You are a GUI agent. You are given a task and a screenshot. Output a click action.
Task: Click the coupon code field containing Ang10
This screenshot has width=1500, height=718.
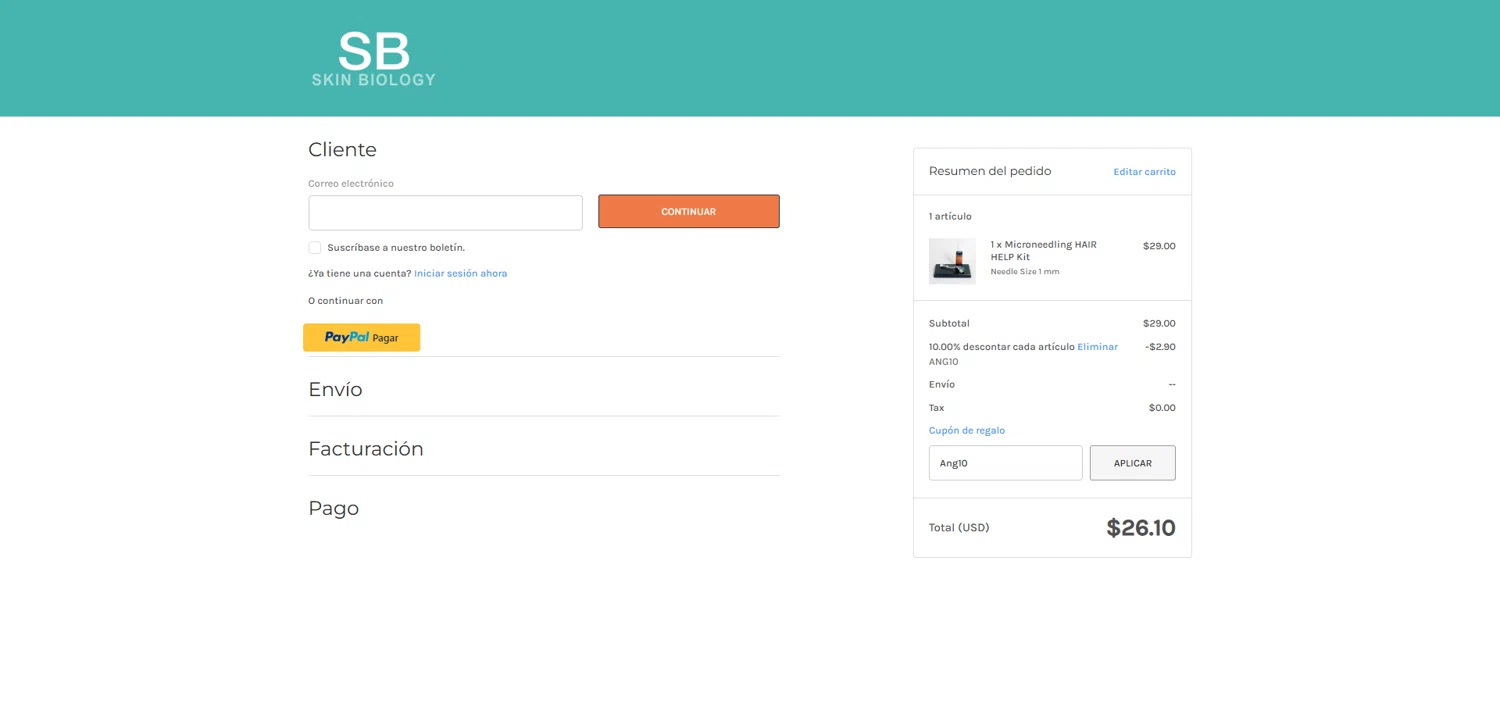click(1005, 463)
